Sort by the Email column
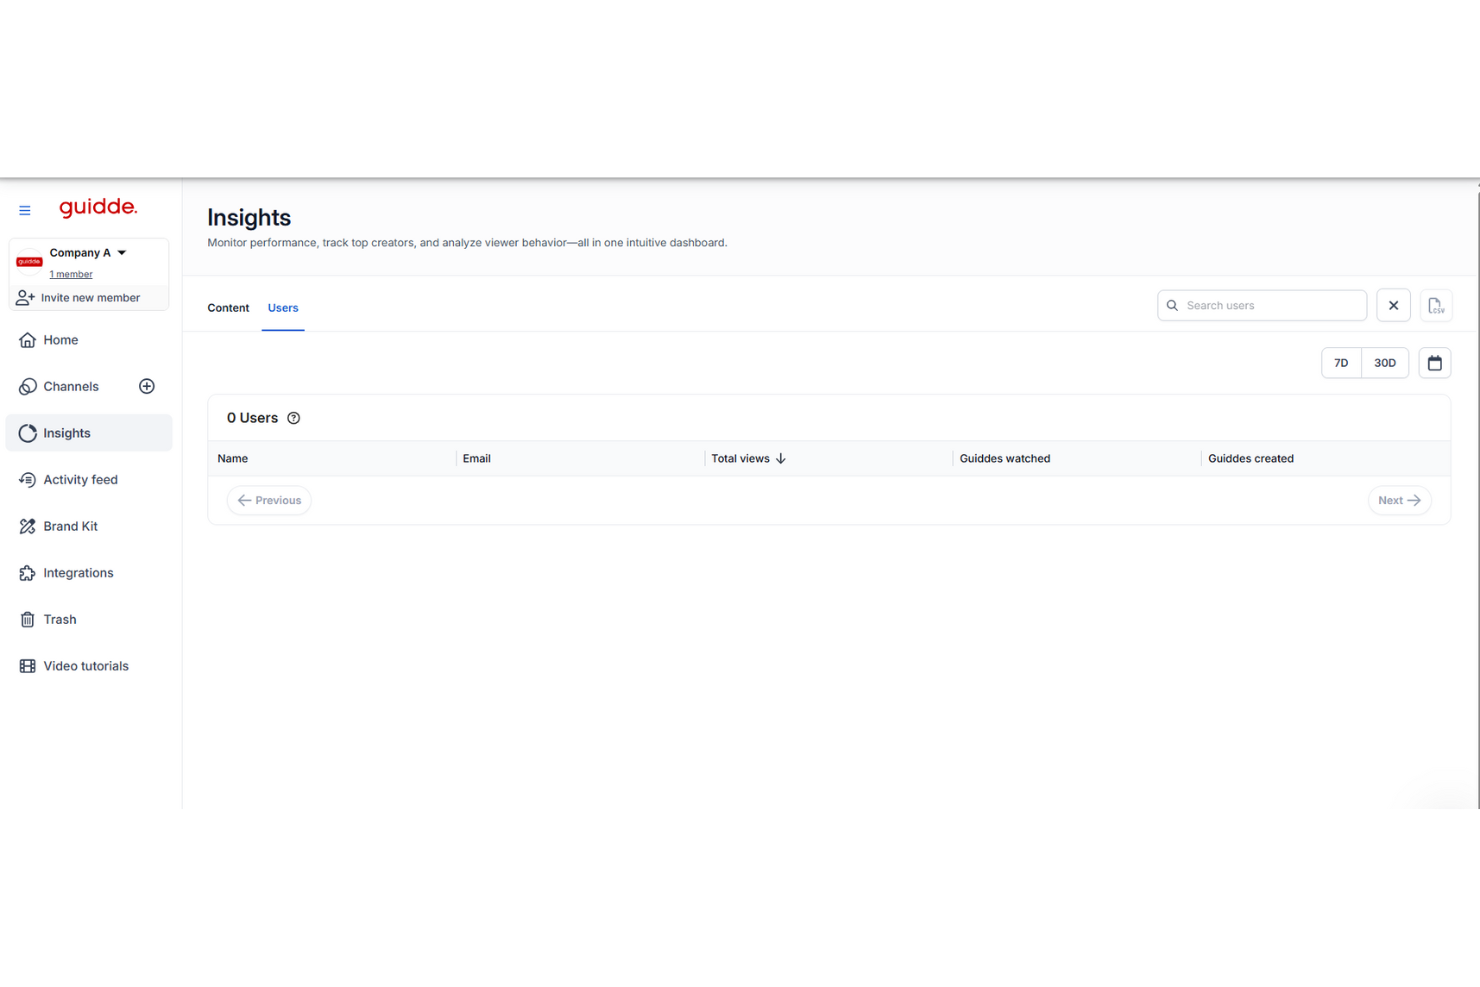 tap(477, 459)
